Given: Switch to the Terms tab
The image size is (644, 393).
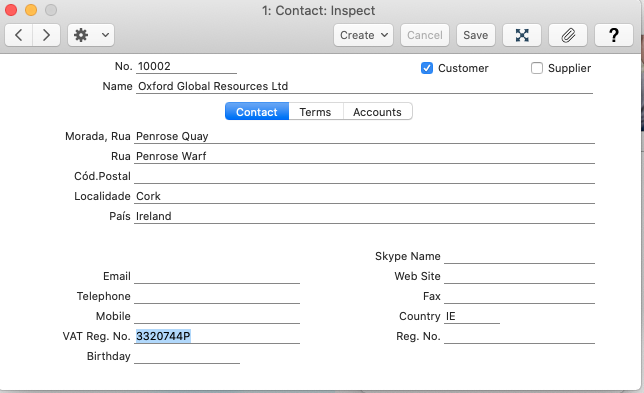Looking at the screenshot, I should (x=315, y=112).
